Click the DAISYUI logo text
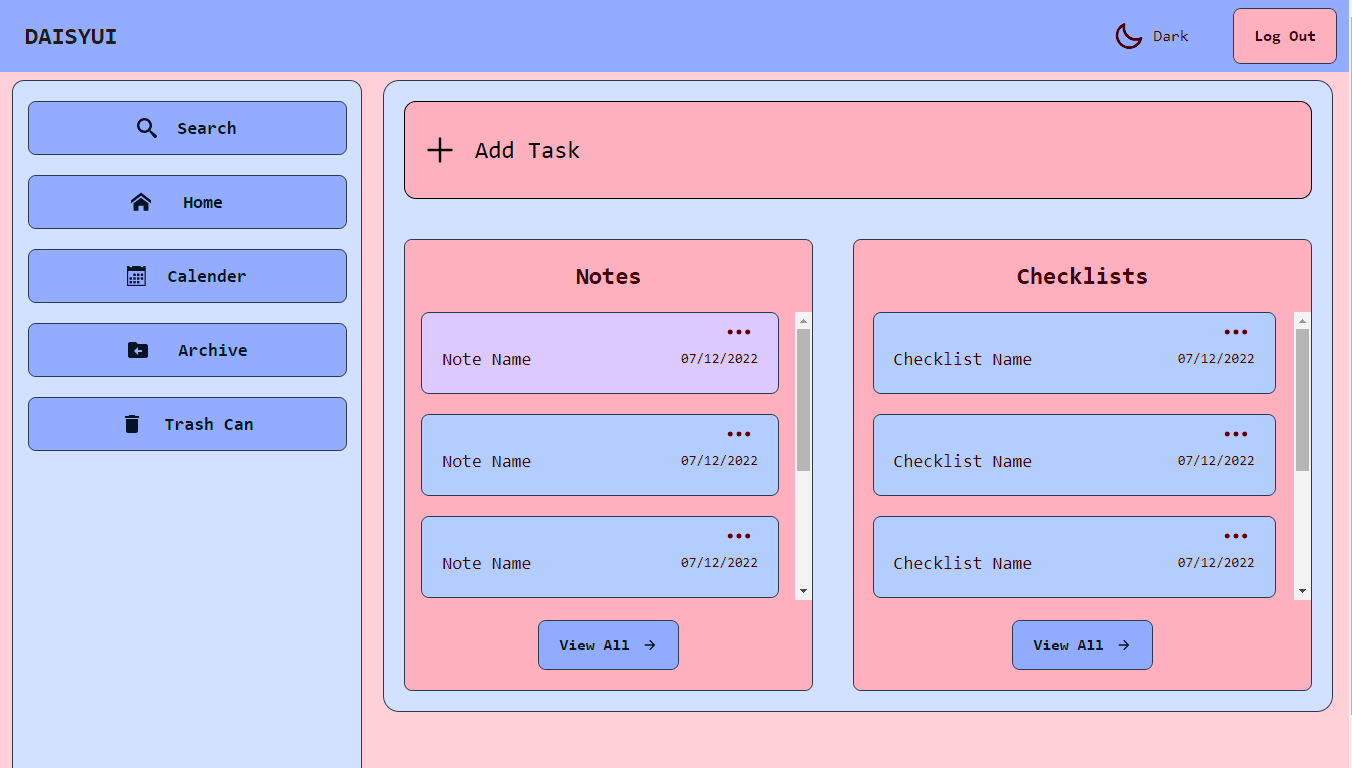The image size is (1352, 768). point(71,37)
